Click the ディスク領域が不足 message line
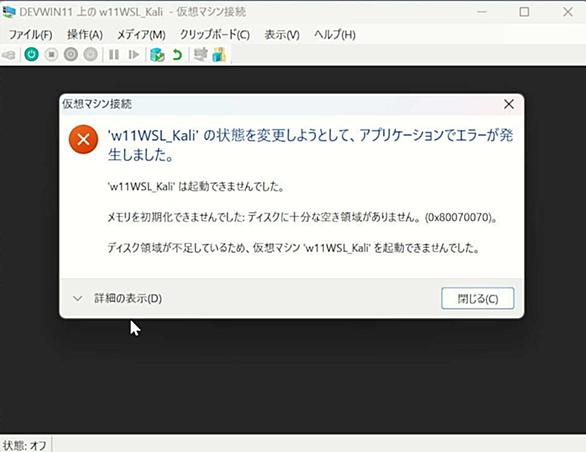Screen dimensions: 586x452 293,248
